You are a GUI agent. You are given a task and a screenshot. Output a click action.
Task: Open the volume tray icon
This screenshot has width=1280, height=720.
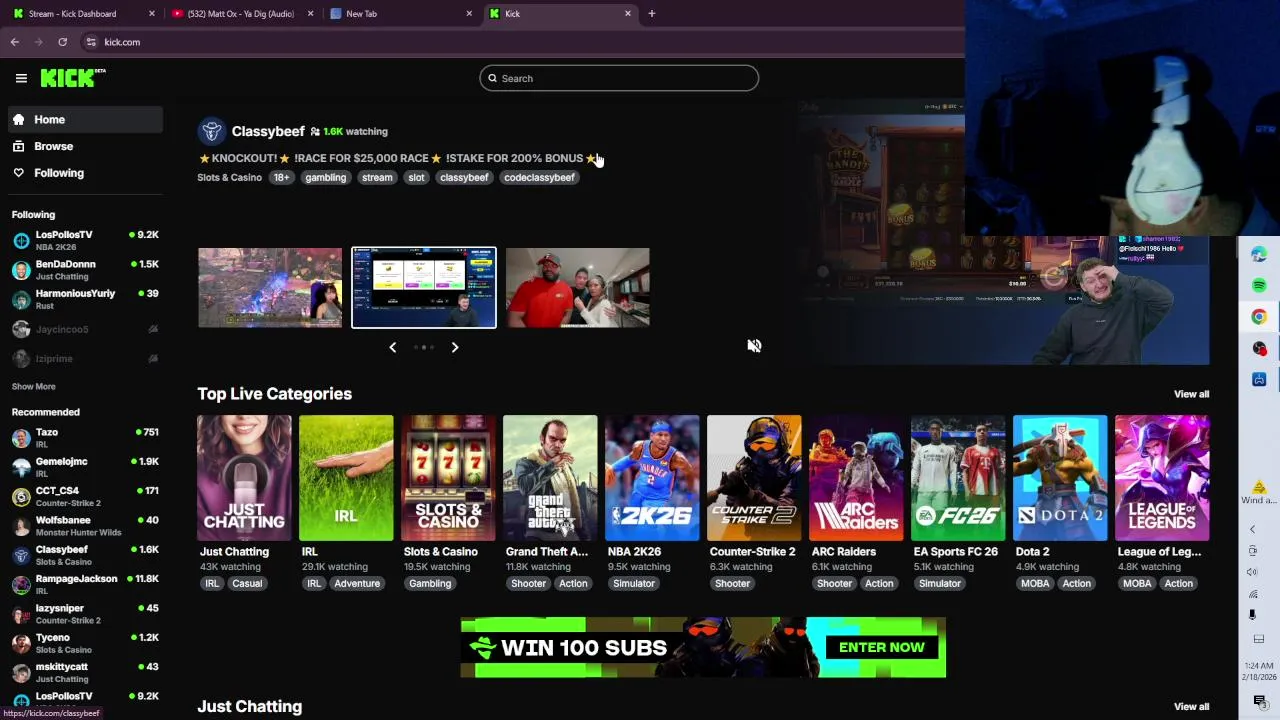1253,572
